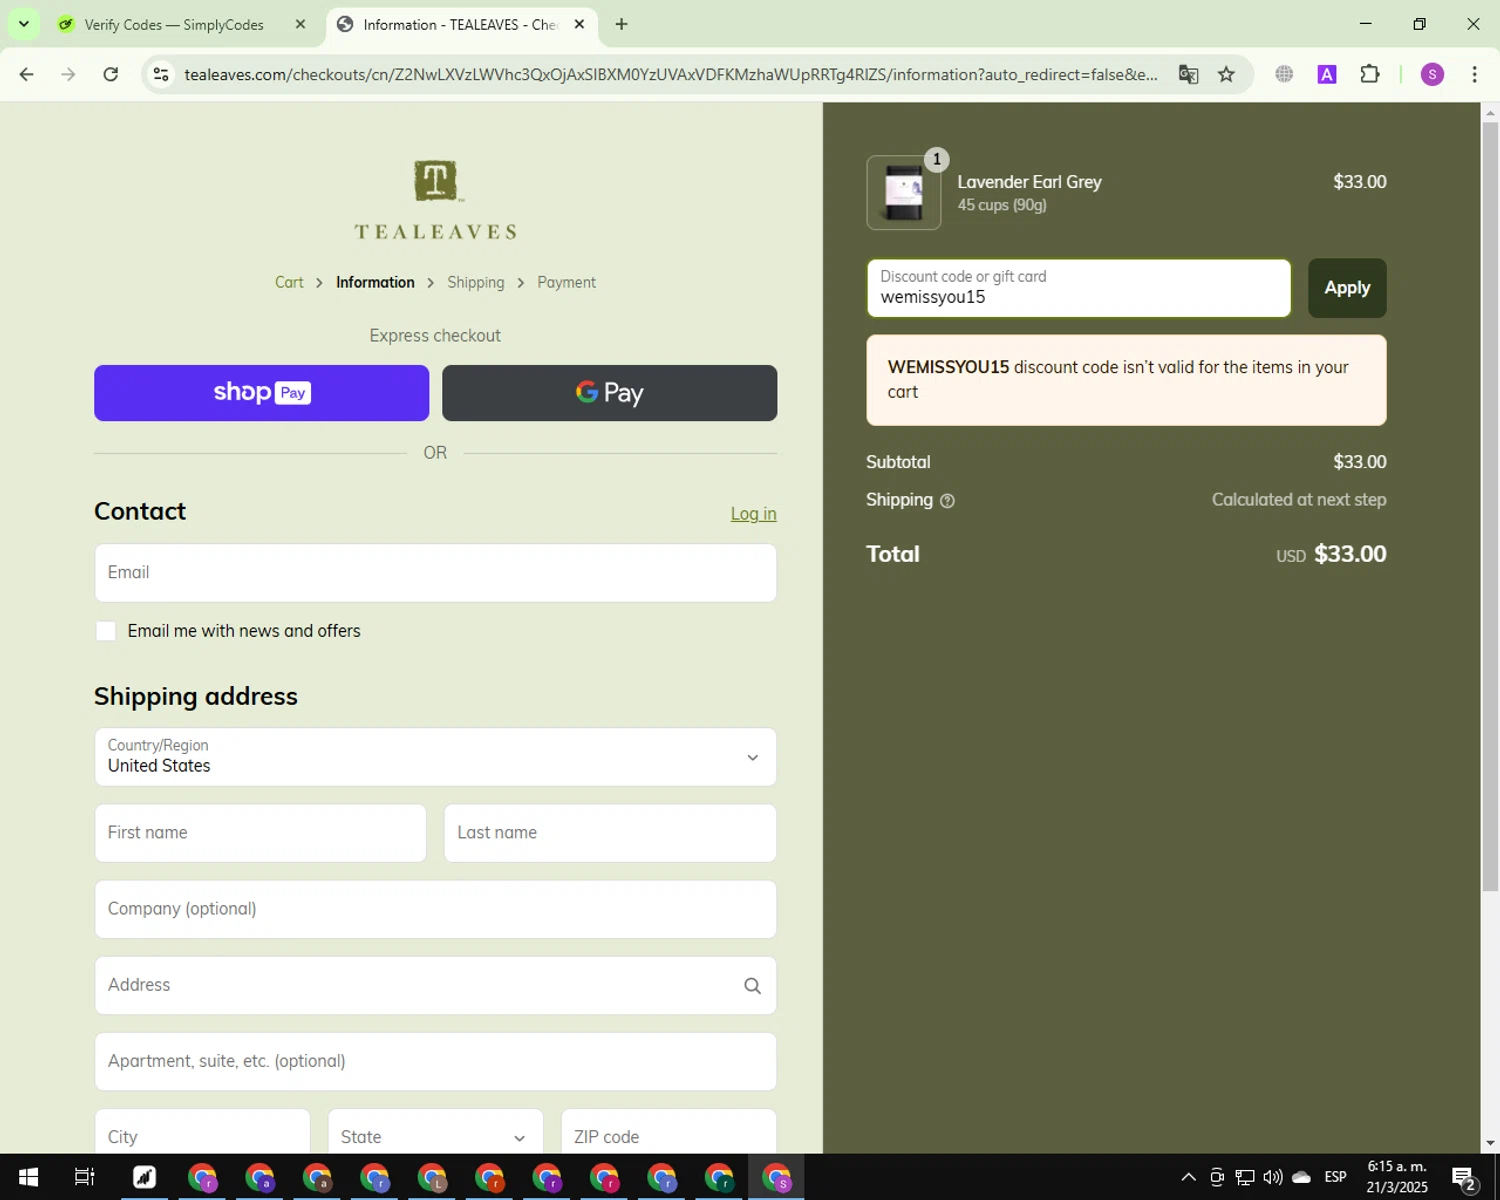Viewport: 1500px width, 1200px height.
Task: Show hidden system tray icons
Action: [x=1188, y=1177]
